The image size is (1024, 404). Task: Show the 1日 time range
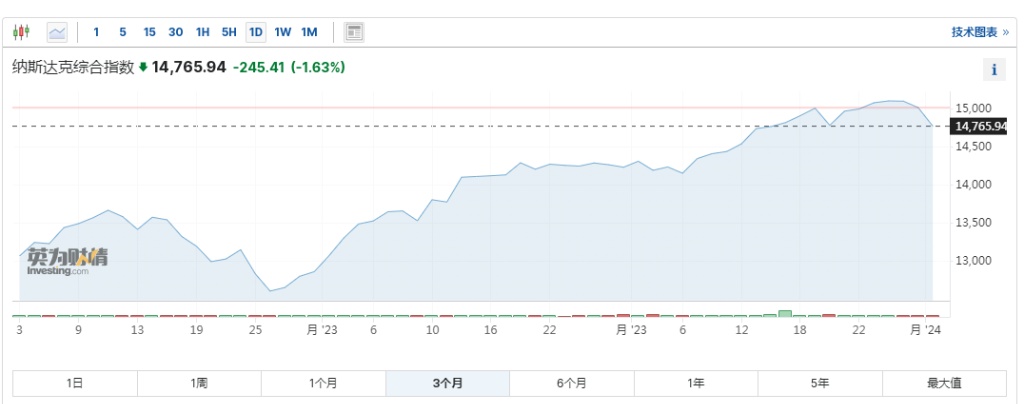(74, 383)
